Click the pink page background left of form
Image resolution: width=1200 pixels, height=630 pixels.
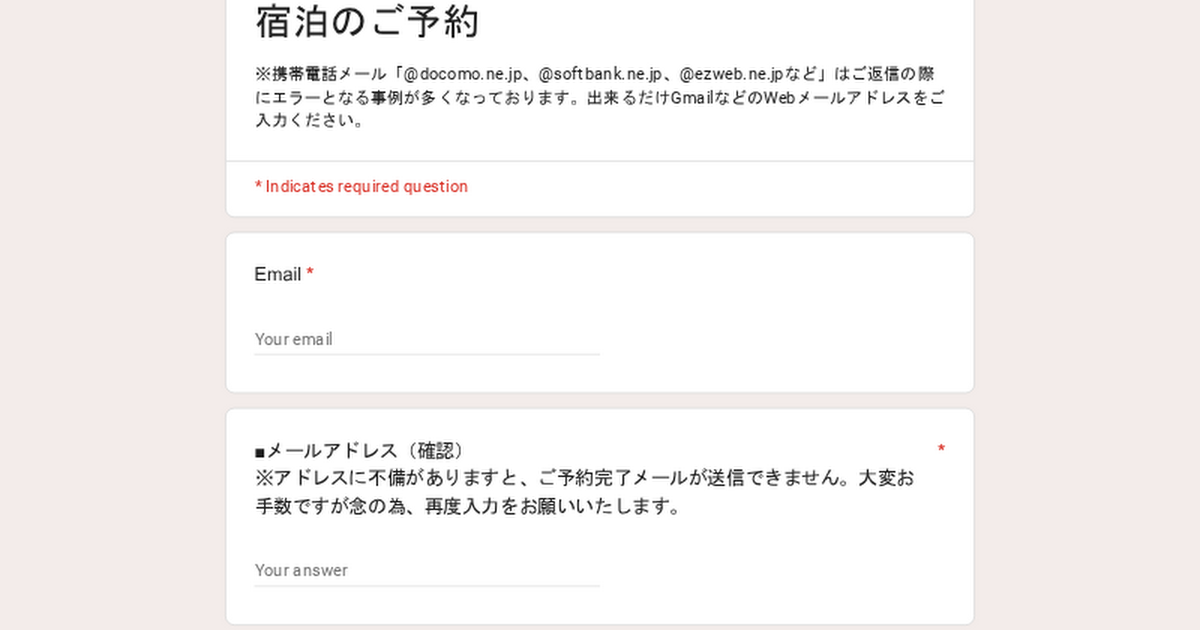[110, 320]
